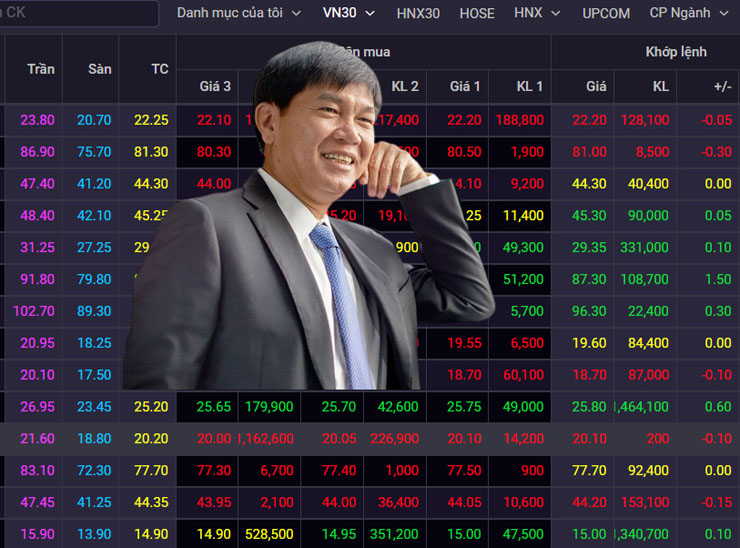The image size is (740, 548).
Task: Switch to the HNX30 tab
Action: [x=418, y=13]
